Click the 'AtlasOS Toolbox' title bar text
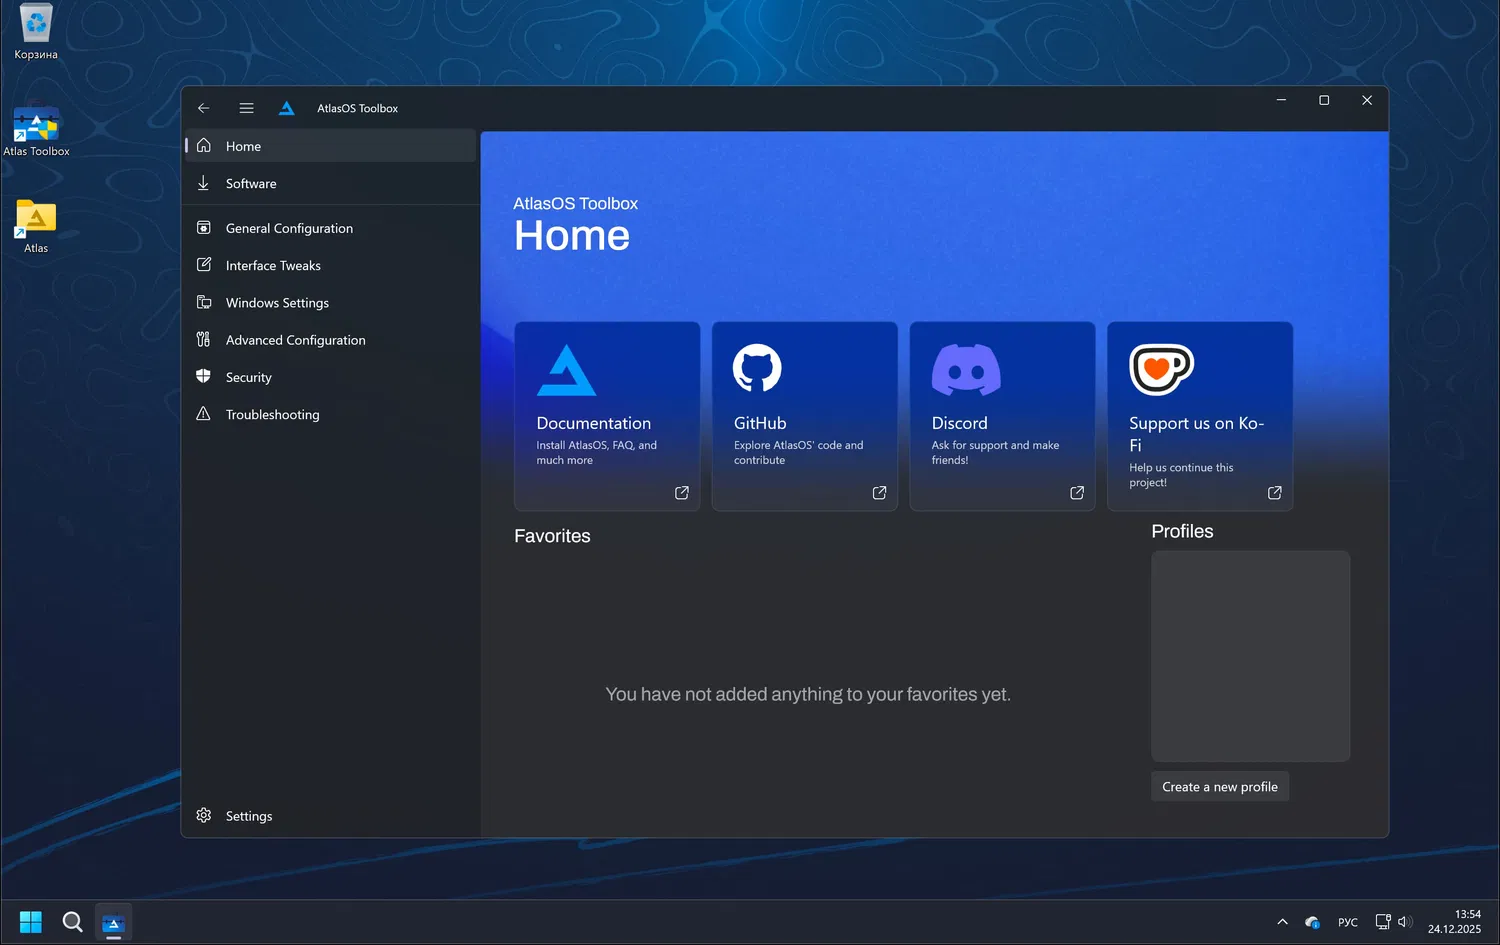 click(358, 108)
